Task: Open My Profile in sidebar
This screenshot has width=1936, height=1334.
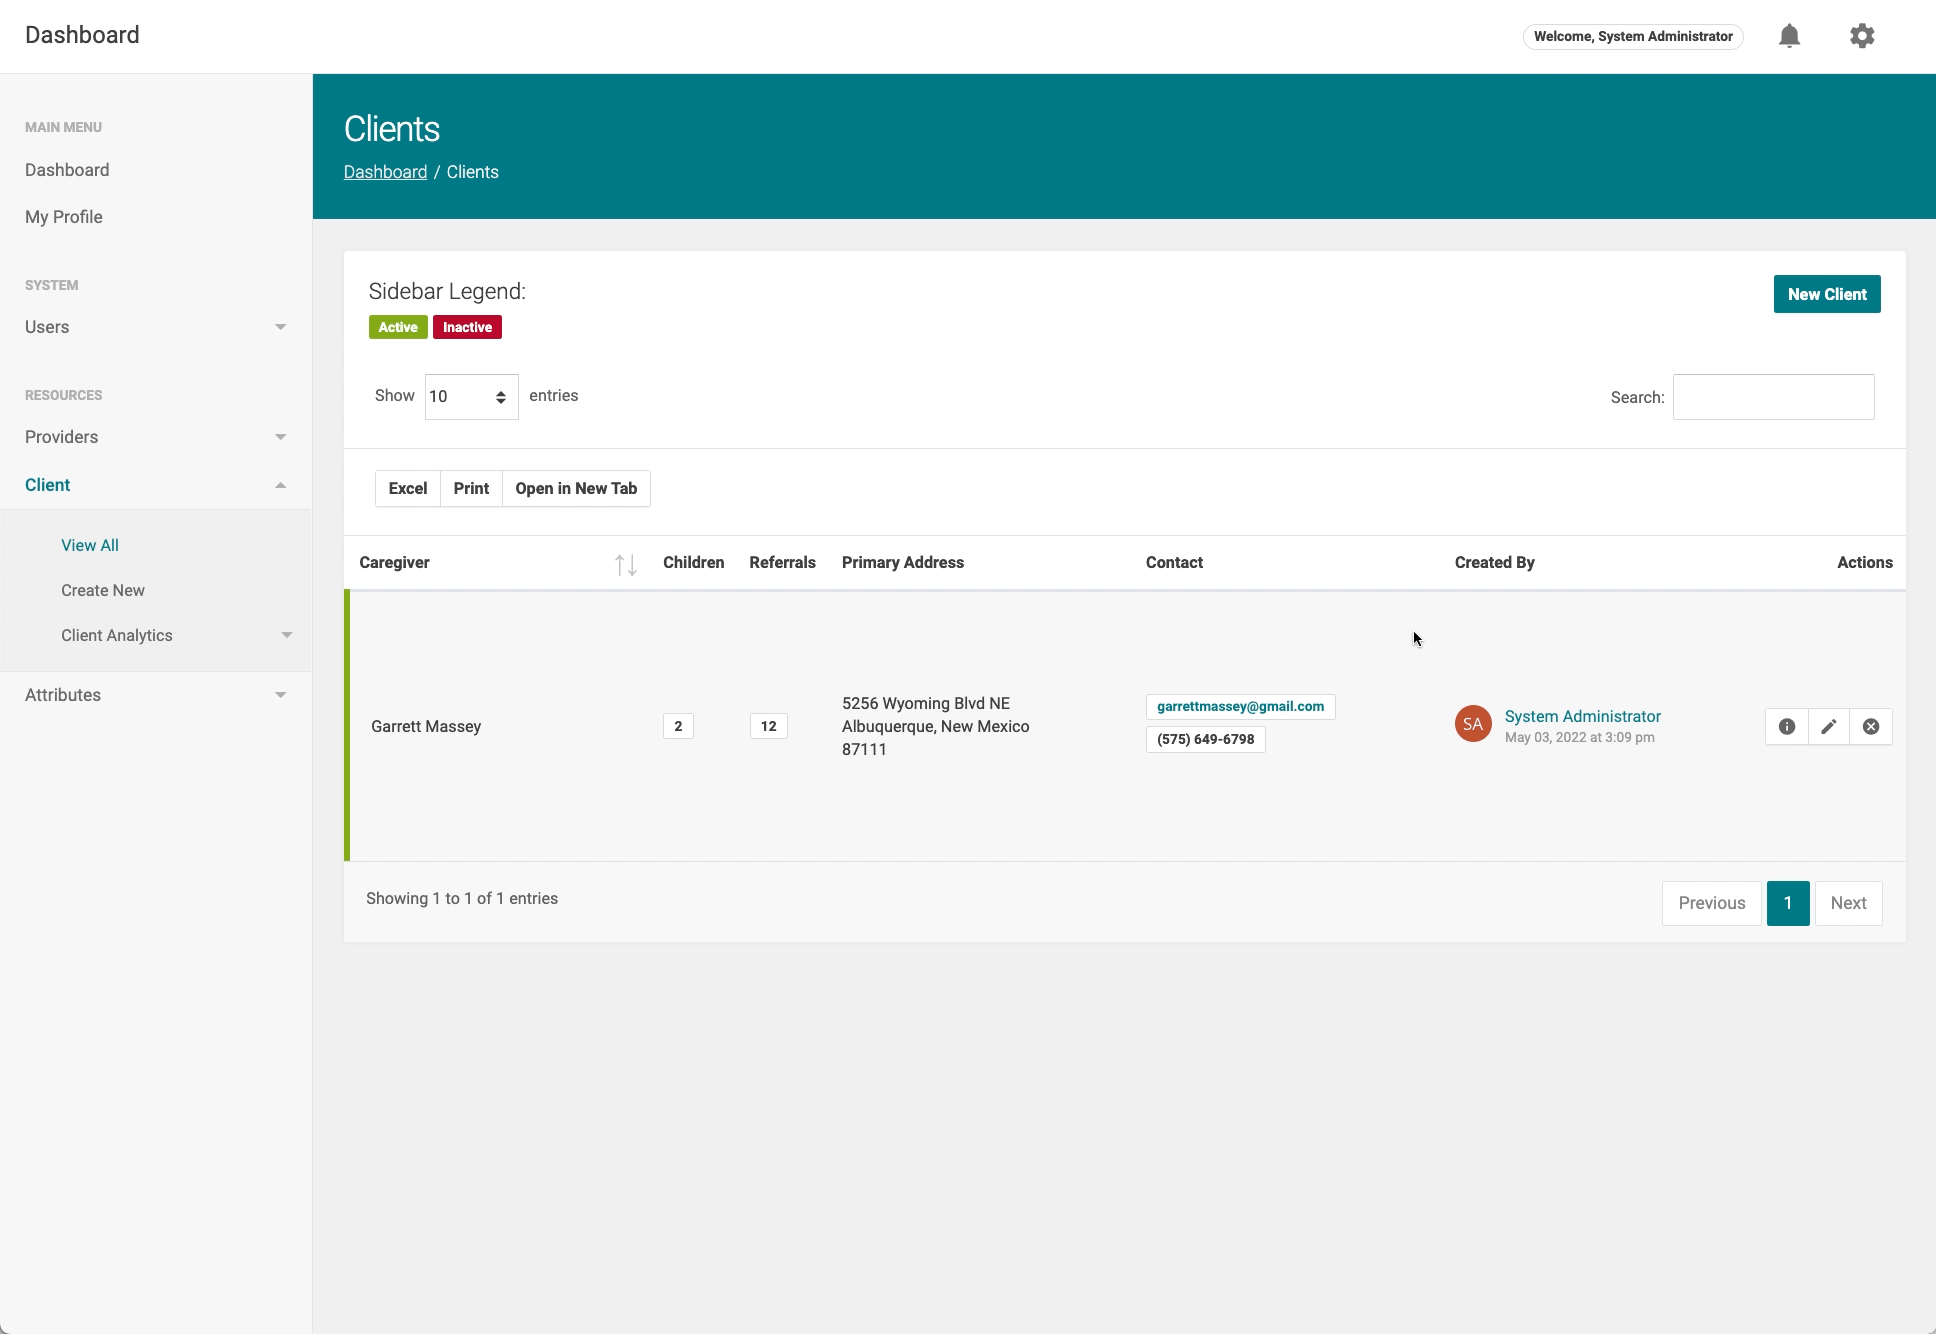Action: coord(64,217)
